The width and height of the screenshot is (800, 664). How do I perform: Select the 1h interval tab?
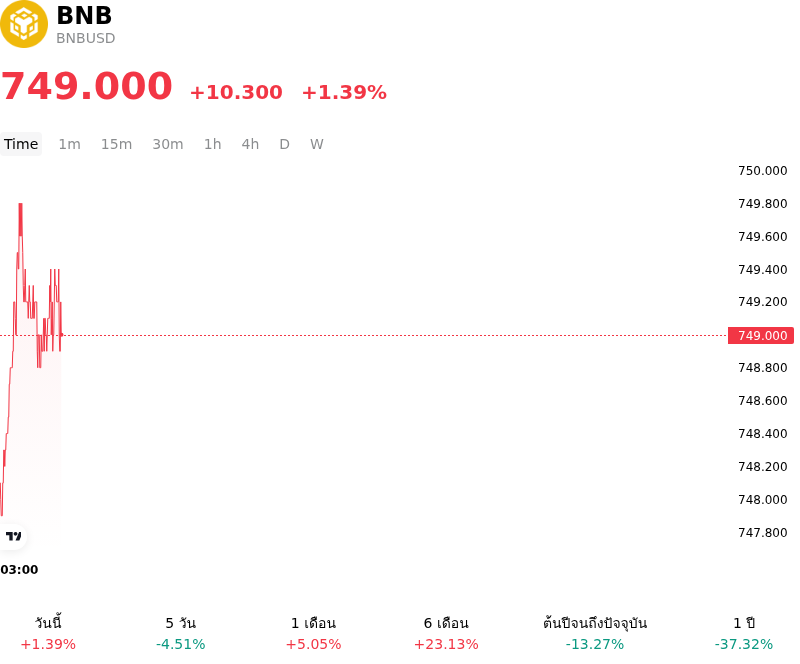[x=213, y=144]
